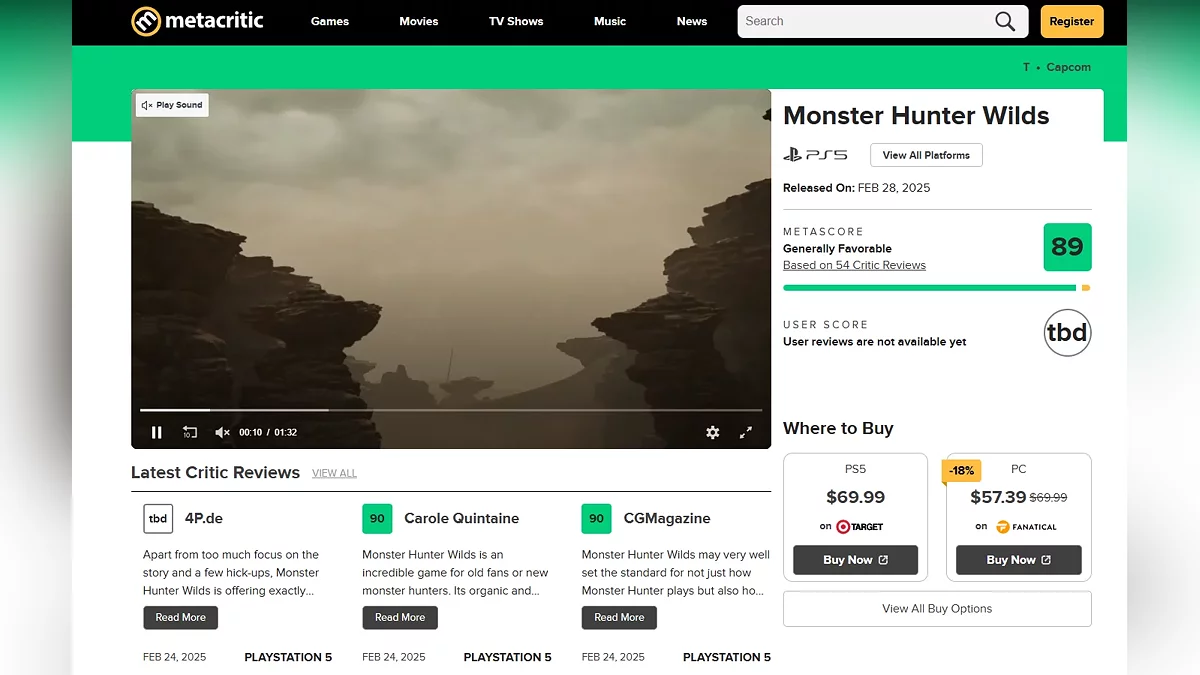Viewport: 1200px width, 675px height.
Task: Open video settings gear
Action: 712,432
